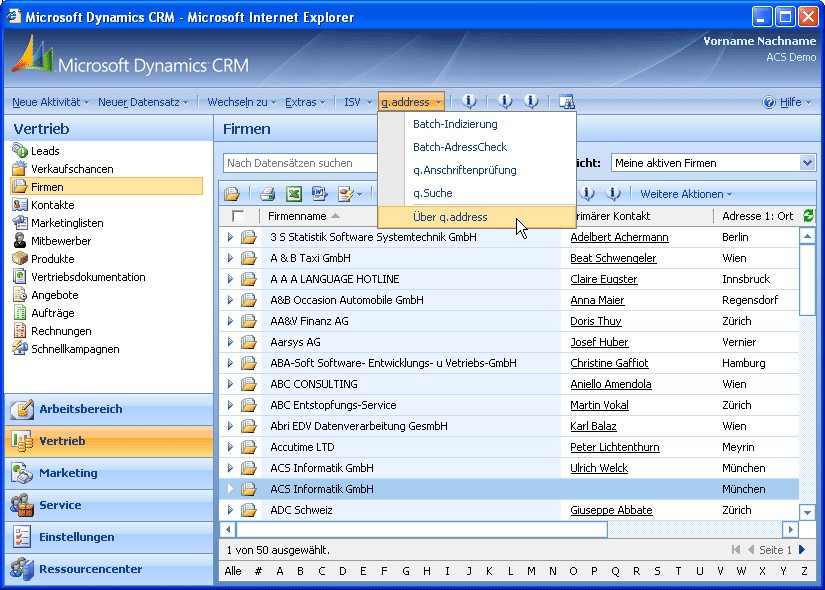Viewport: 825px width, 590px height.
Task: Click the Angebote icon in the sidebar
Action: tap(20, 295)
